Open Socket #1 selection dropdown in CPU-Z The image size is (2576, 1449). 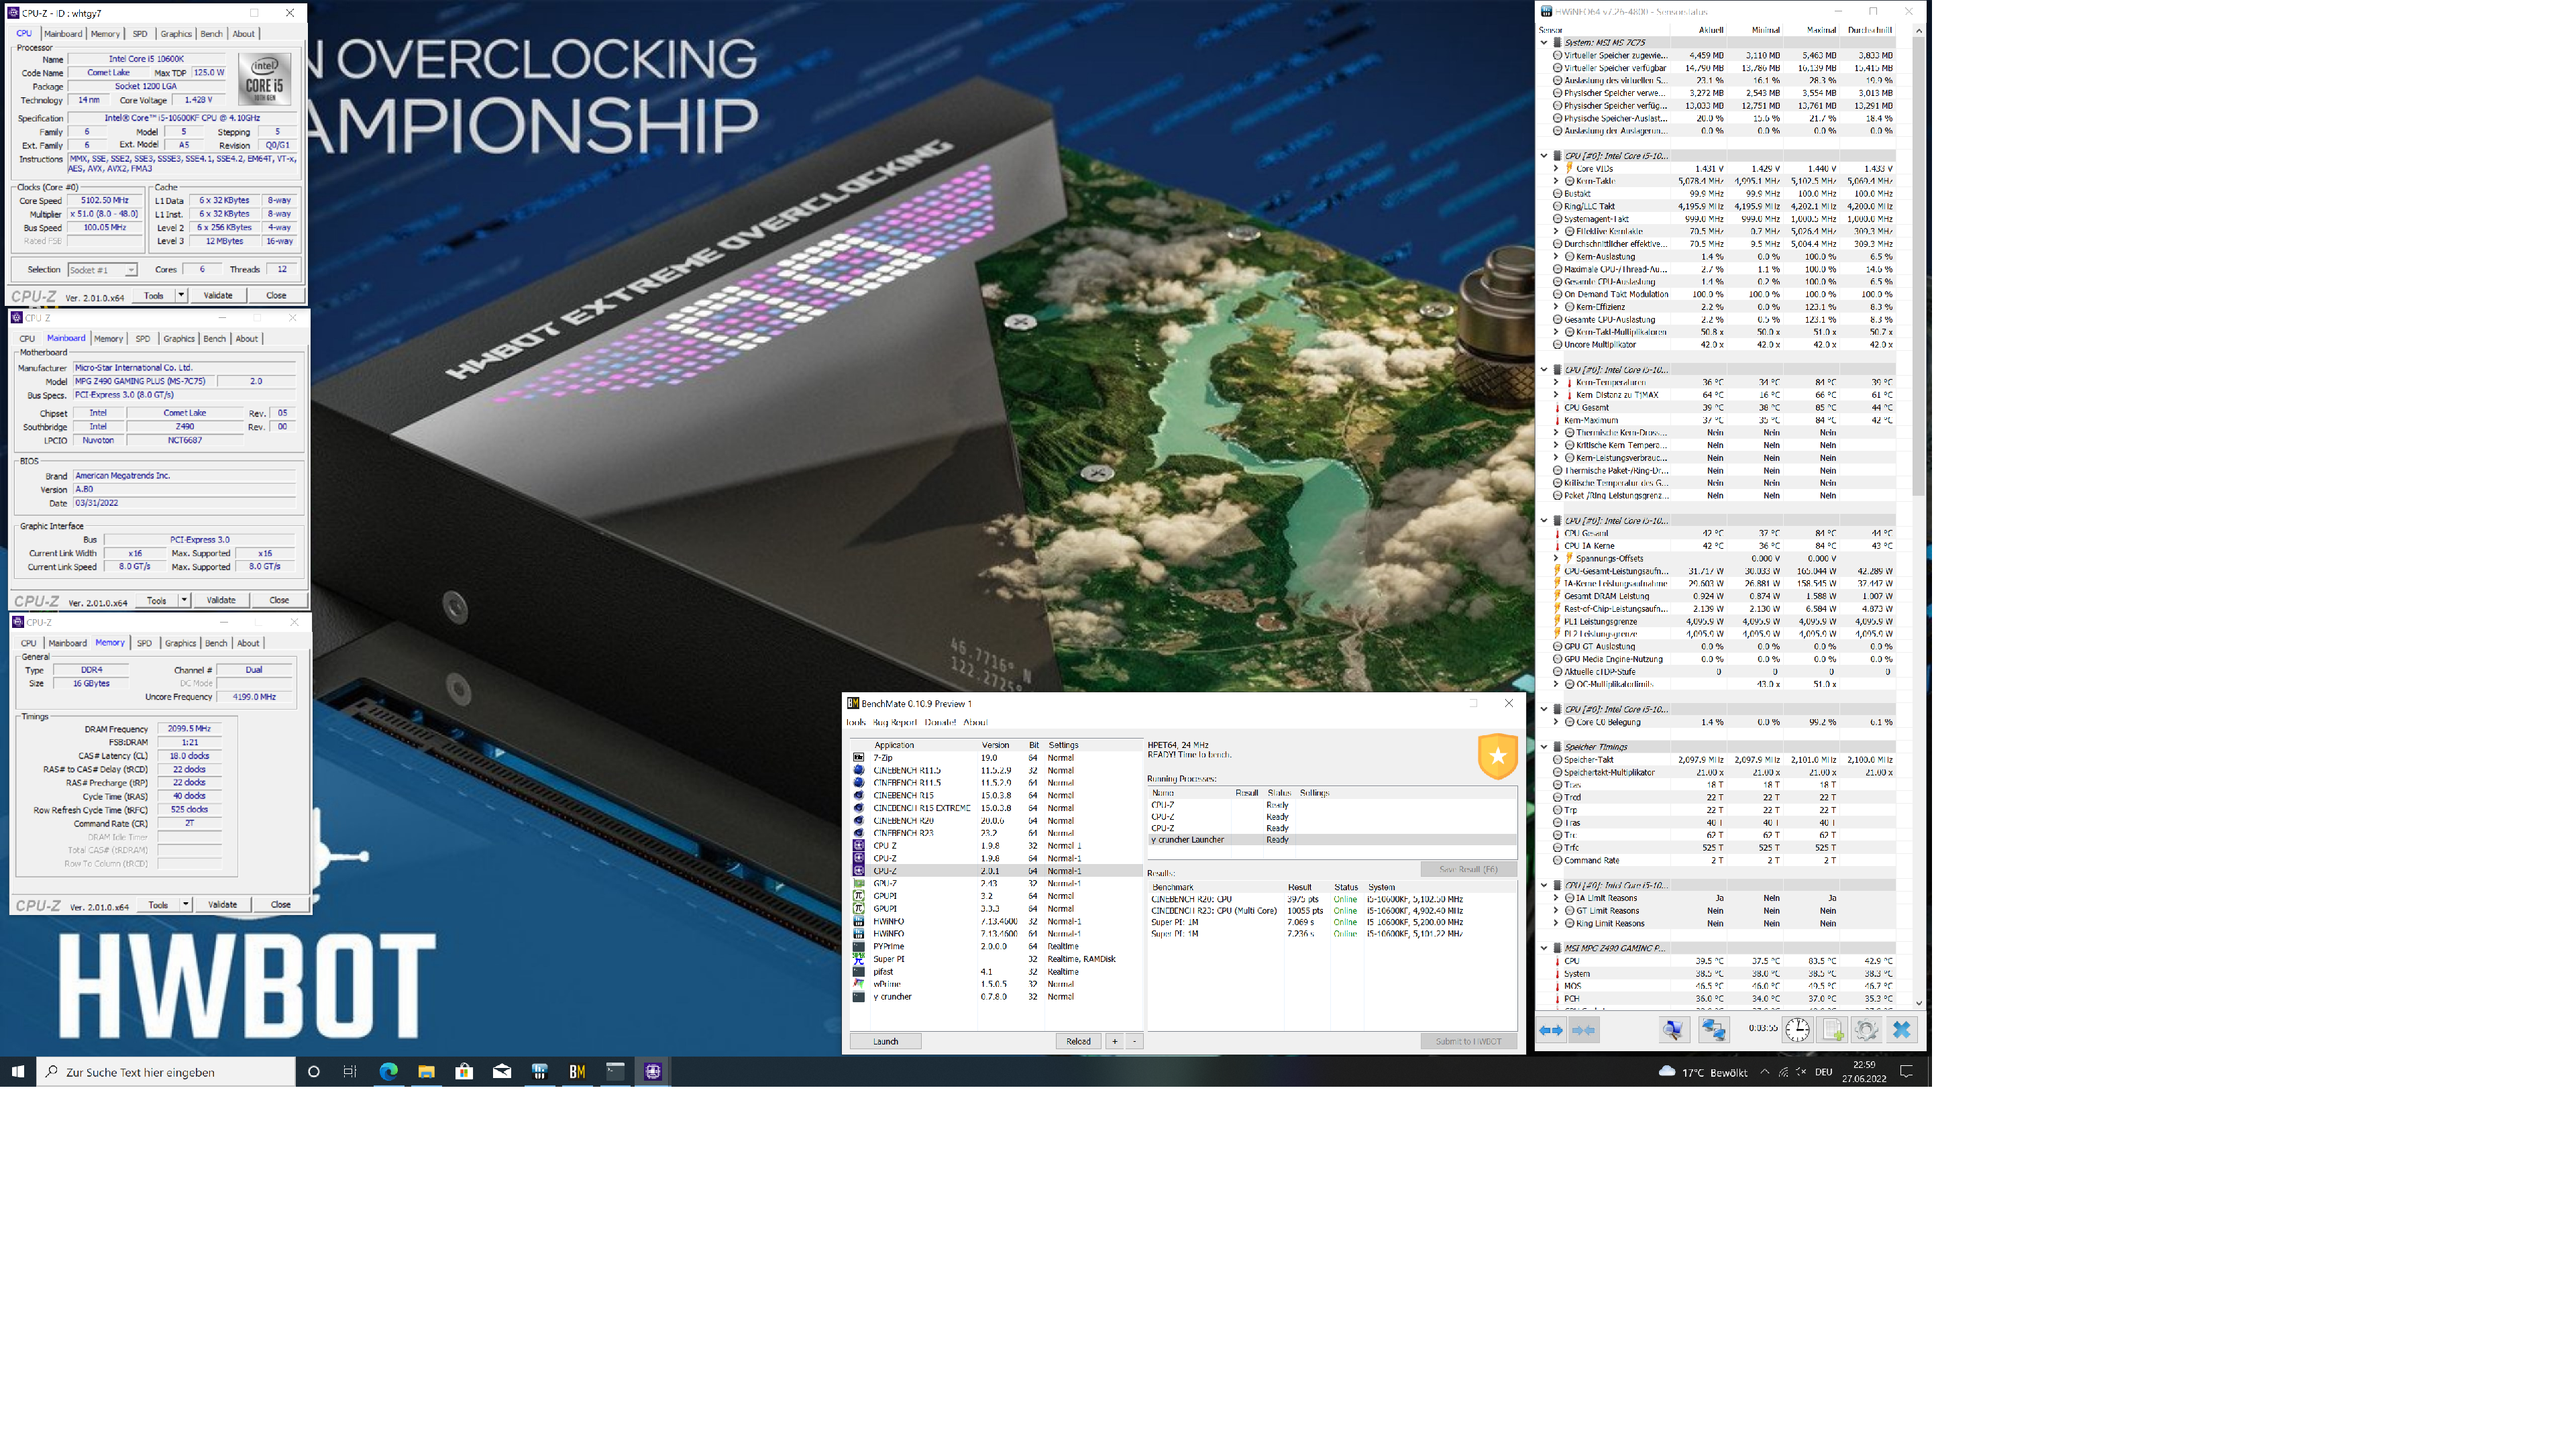pos(130,270)
